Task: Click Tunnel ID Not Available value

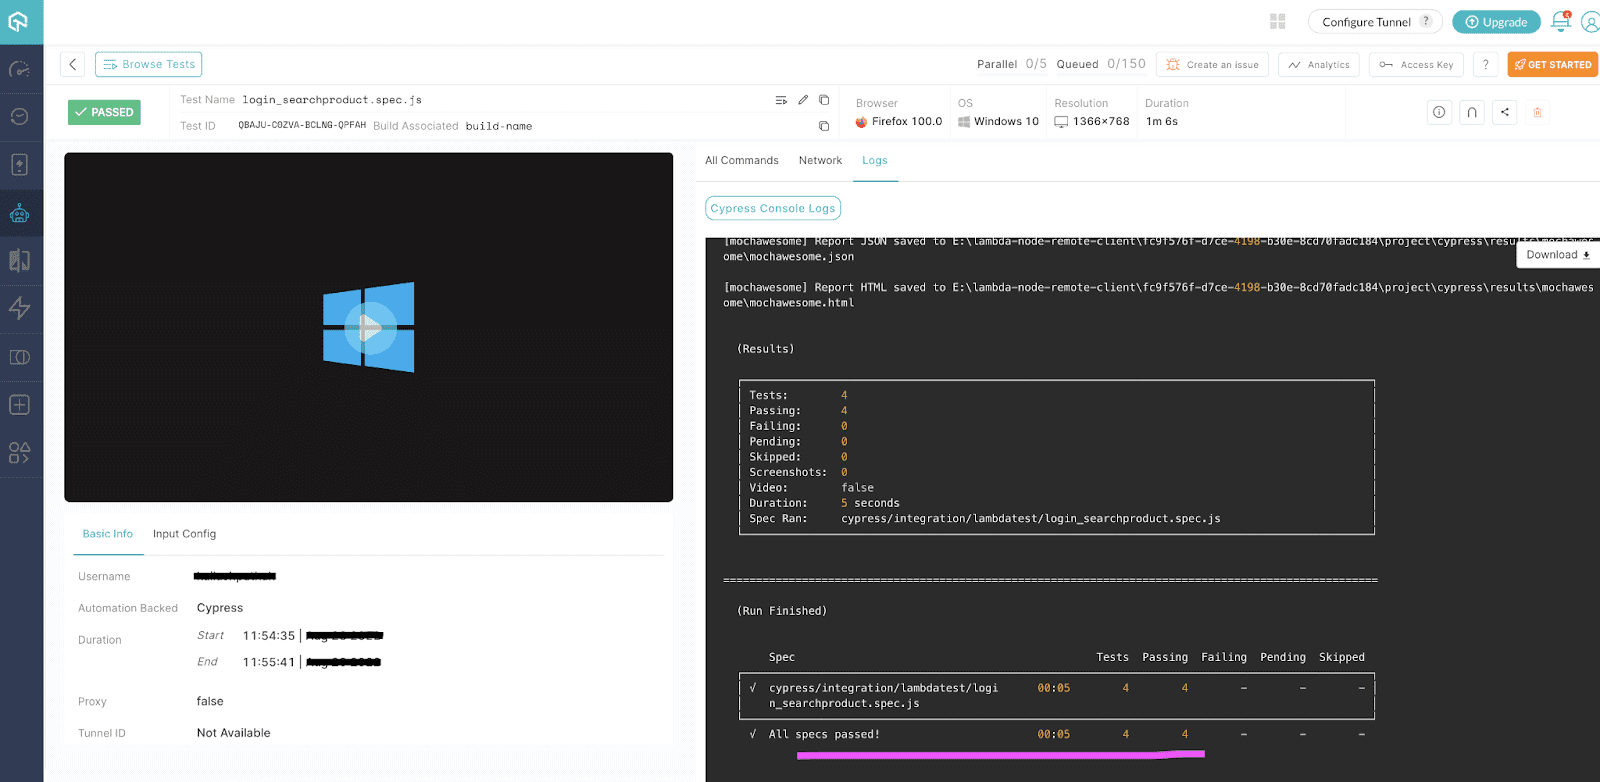Action: click(233, 733)
